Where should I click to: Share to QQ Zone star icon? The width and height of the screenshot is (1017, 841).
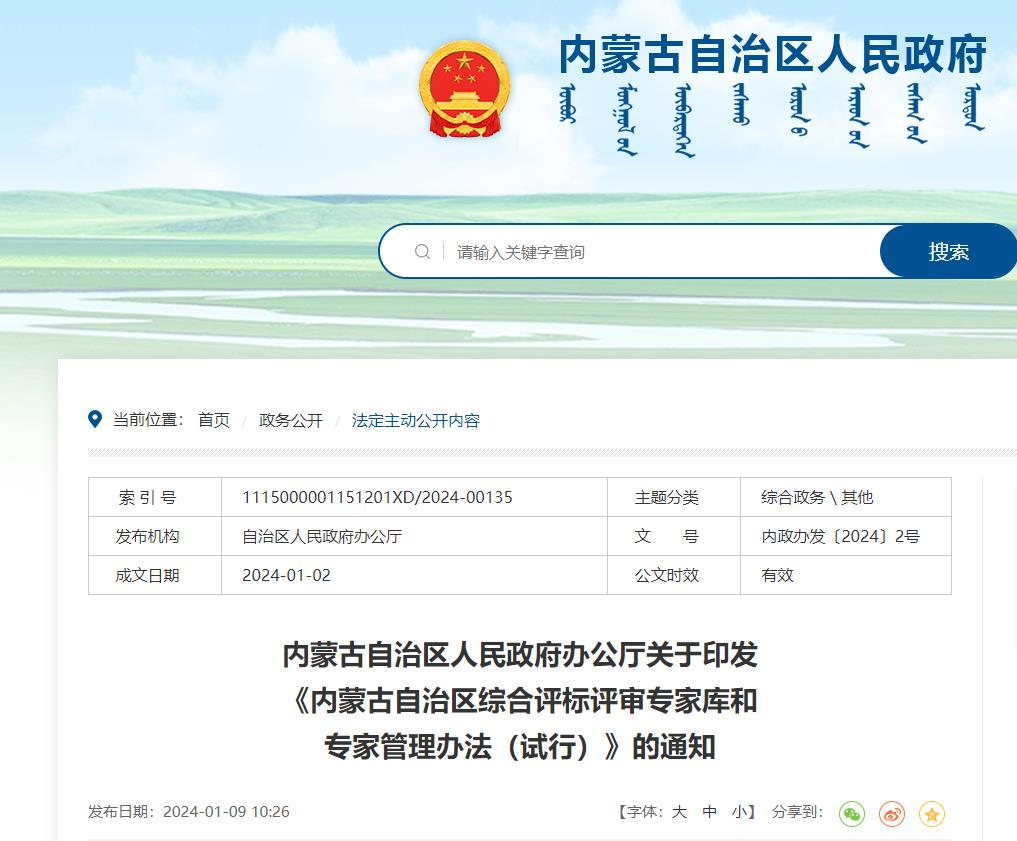931,814
